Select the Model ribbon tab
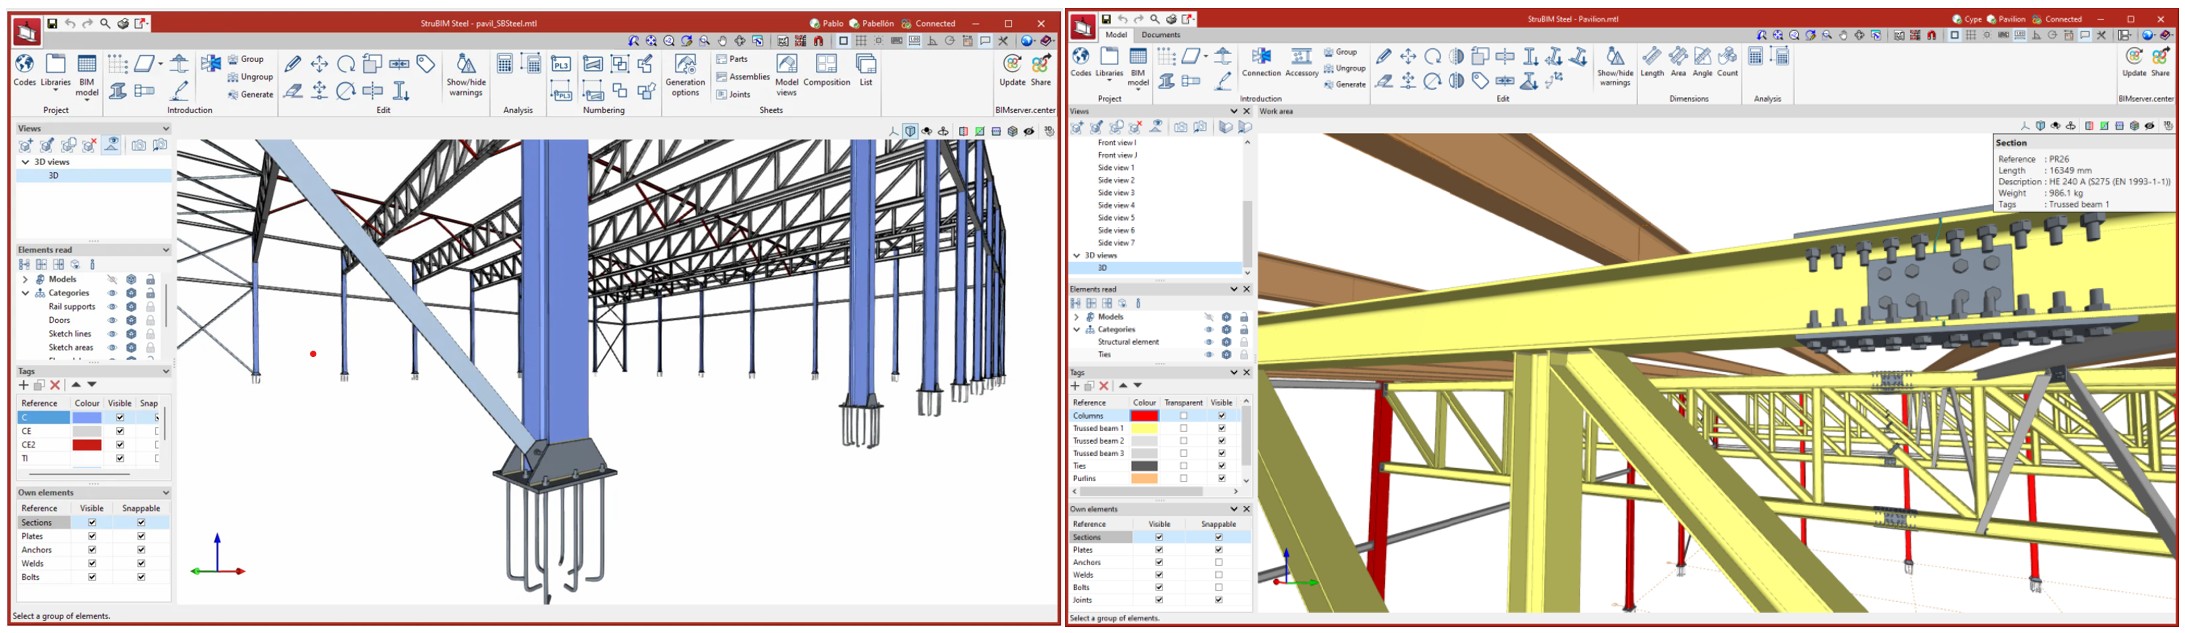 [1115, 35]
